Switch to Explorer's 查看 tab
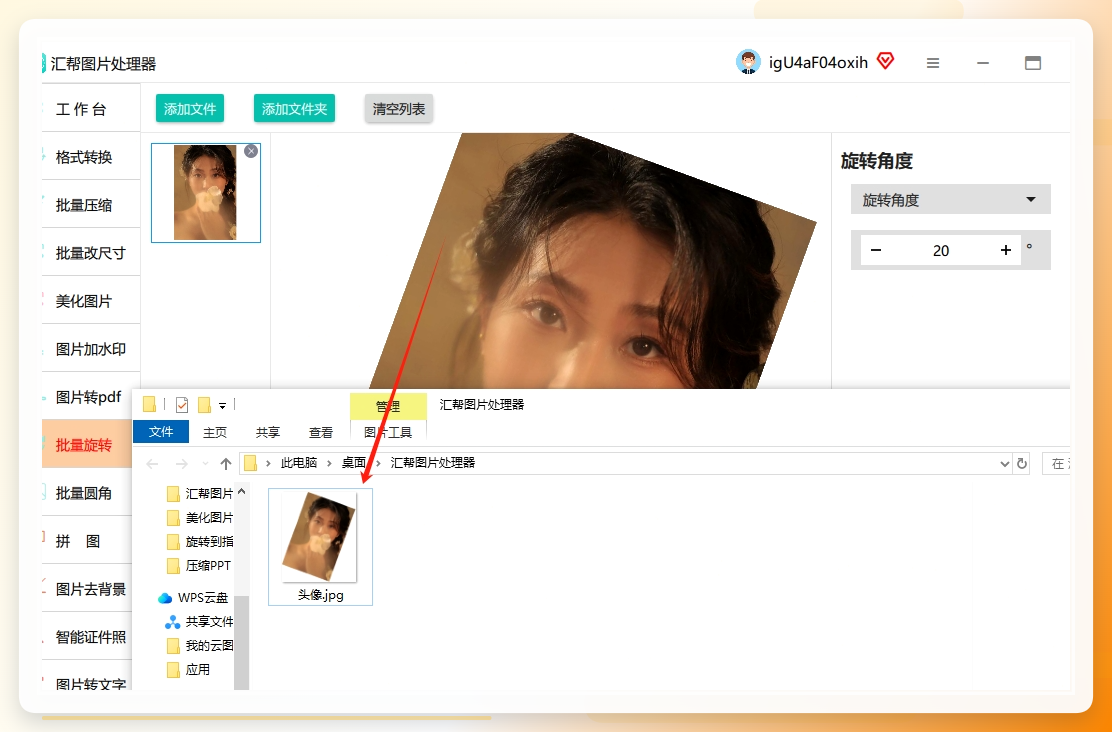Viewport: 1112px width, 732px height. coord(321,432)
